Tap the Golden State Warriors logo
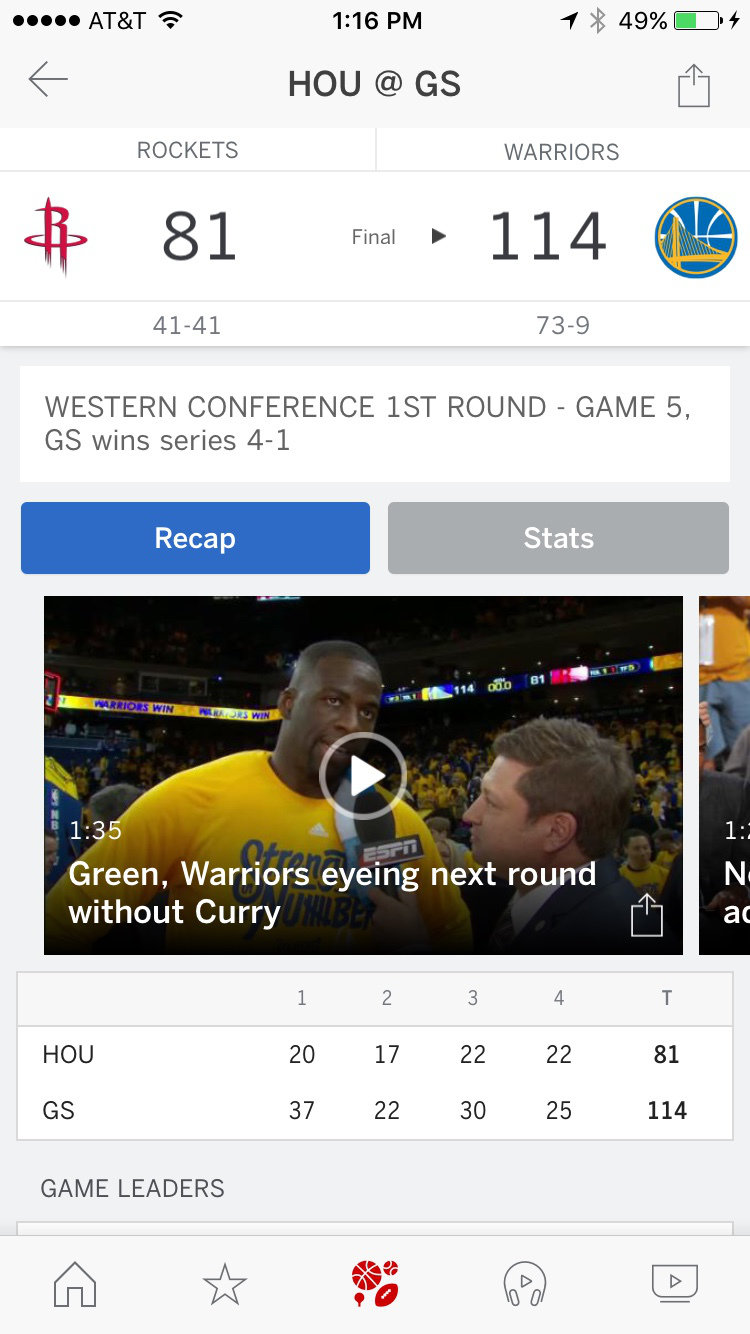The image size is (750, 1334). (695, 237)
